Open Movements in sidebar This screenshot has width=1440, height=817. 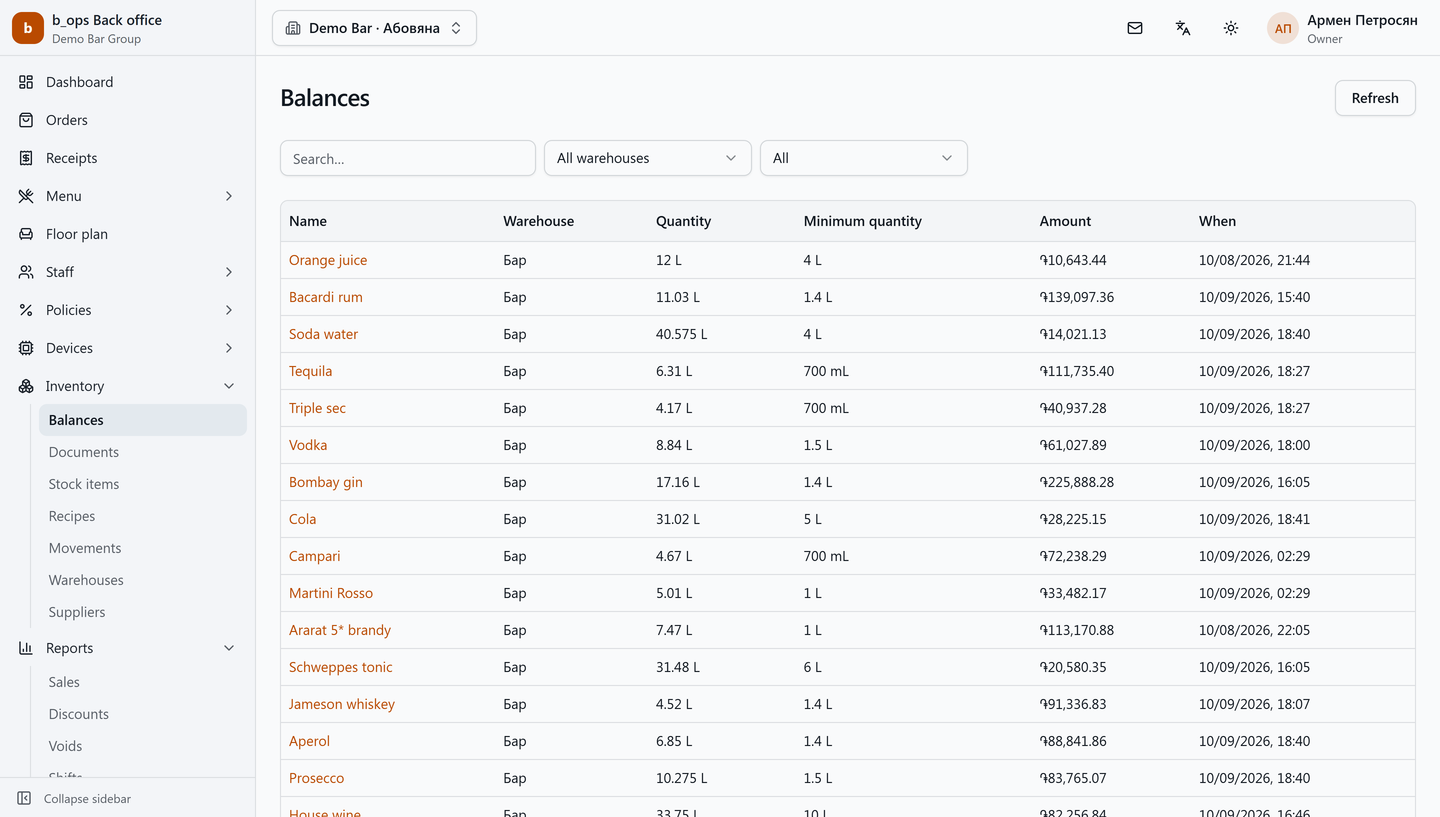point(142,548)
